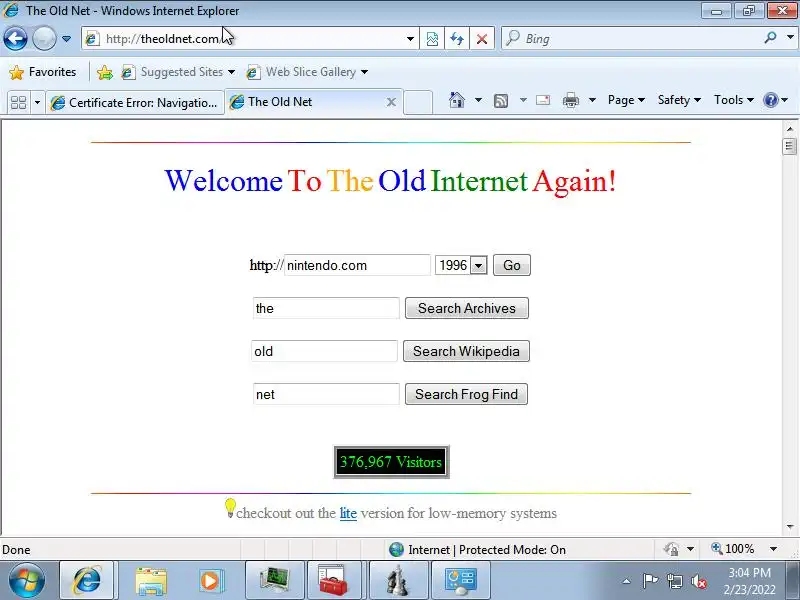Click the browser Back arrow button
Image resolution: width=800 pixels, height=600 pixels.
[x=15, y=38]
